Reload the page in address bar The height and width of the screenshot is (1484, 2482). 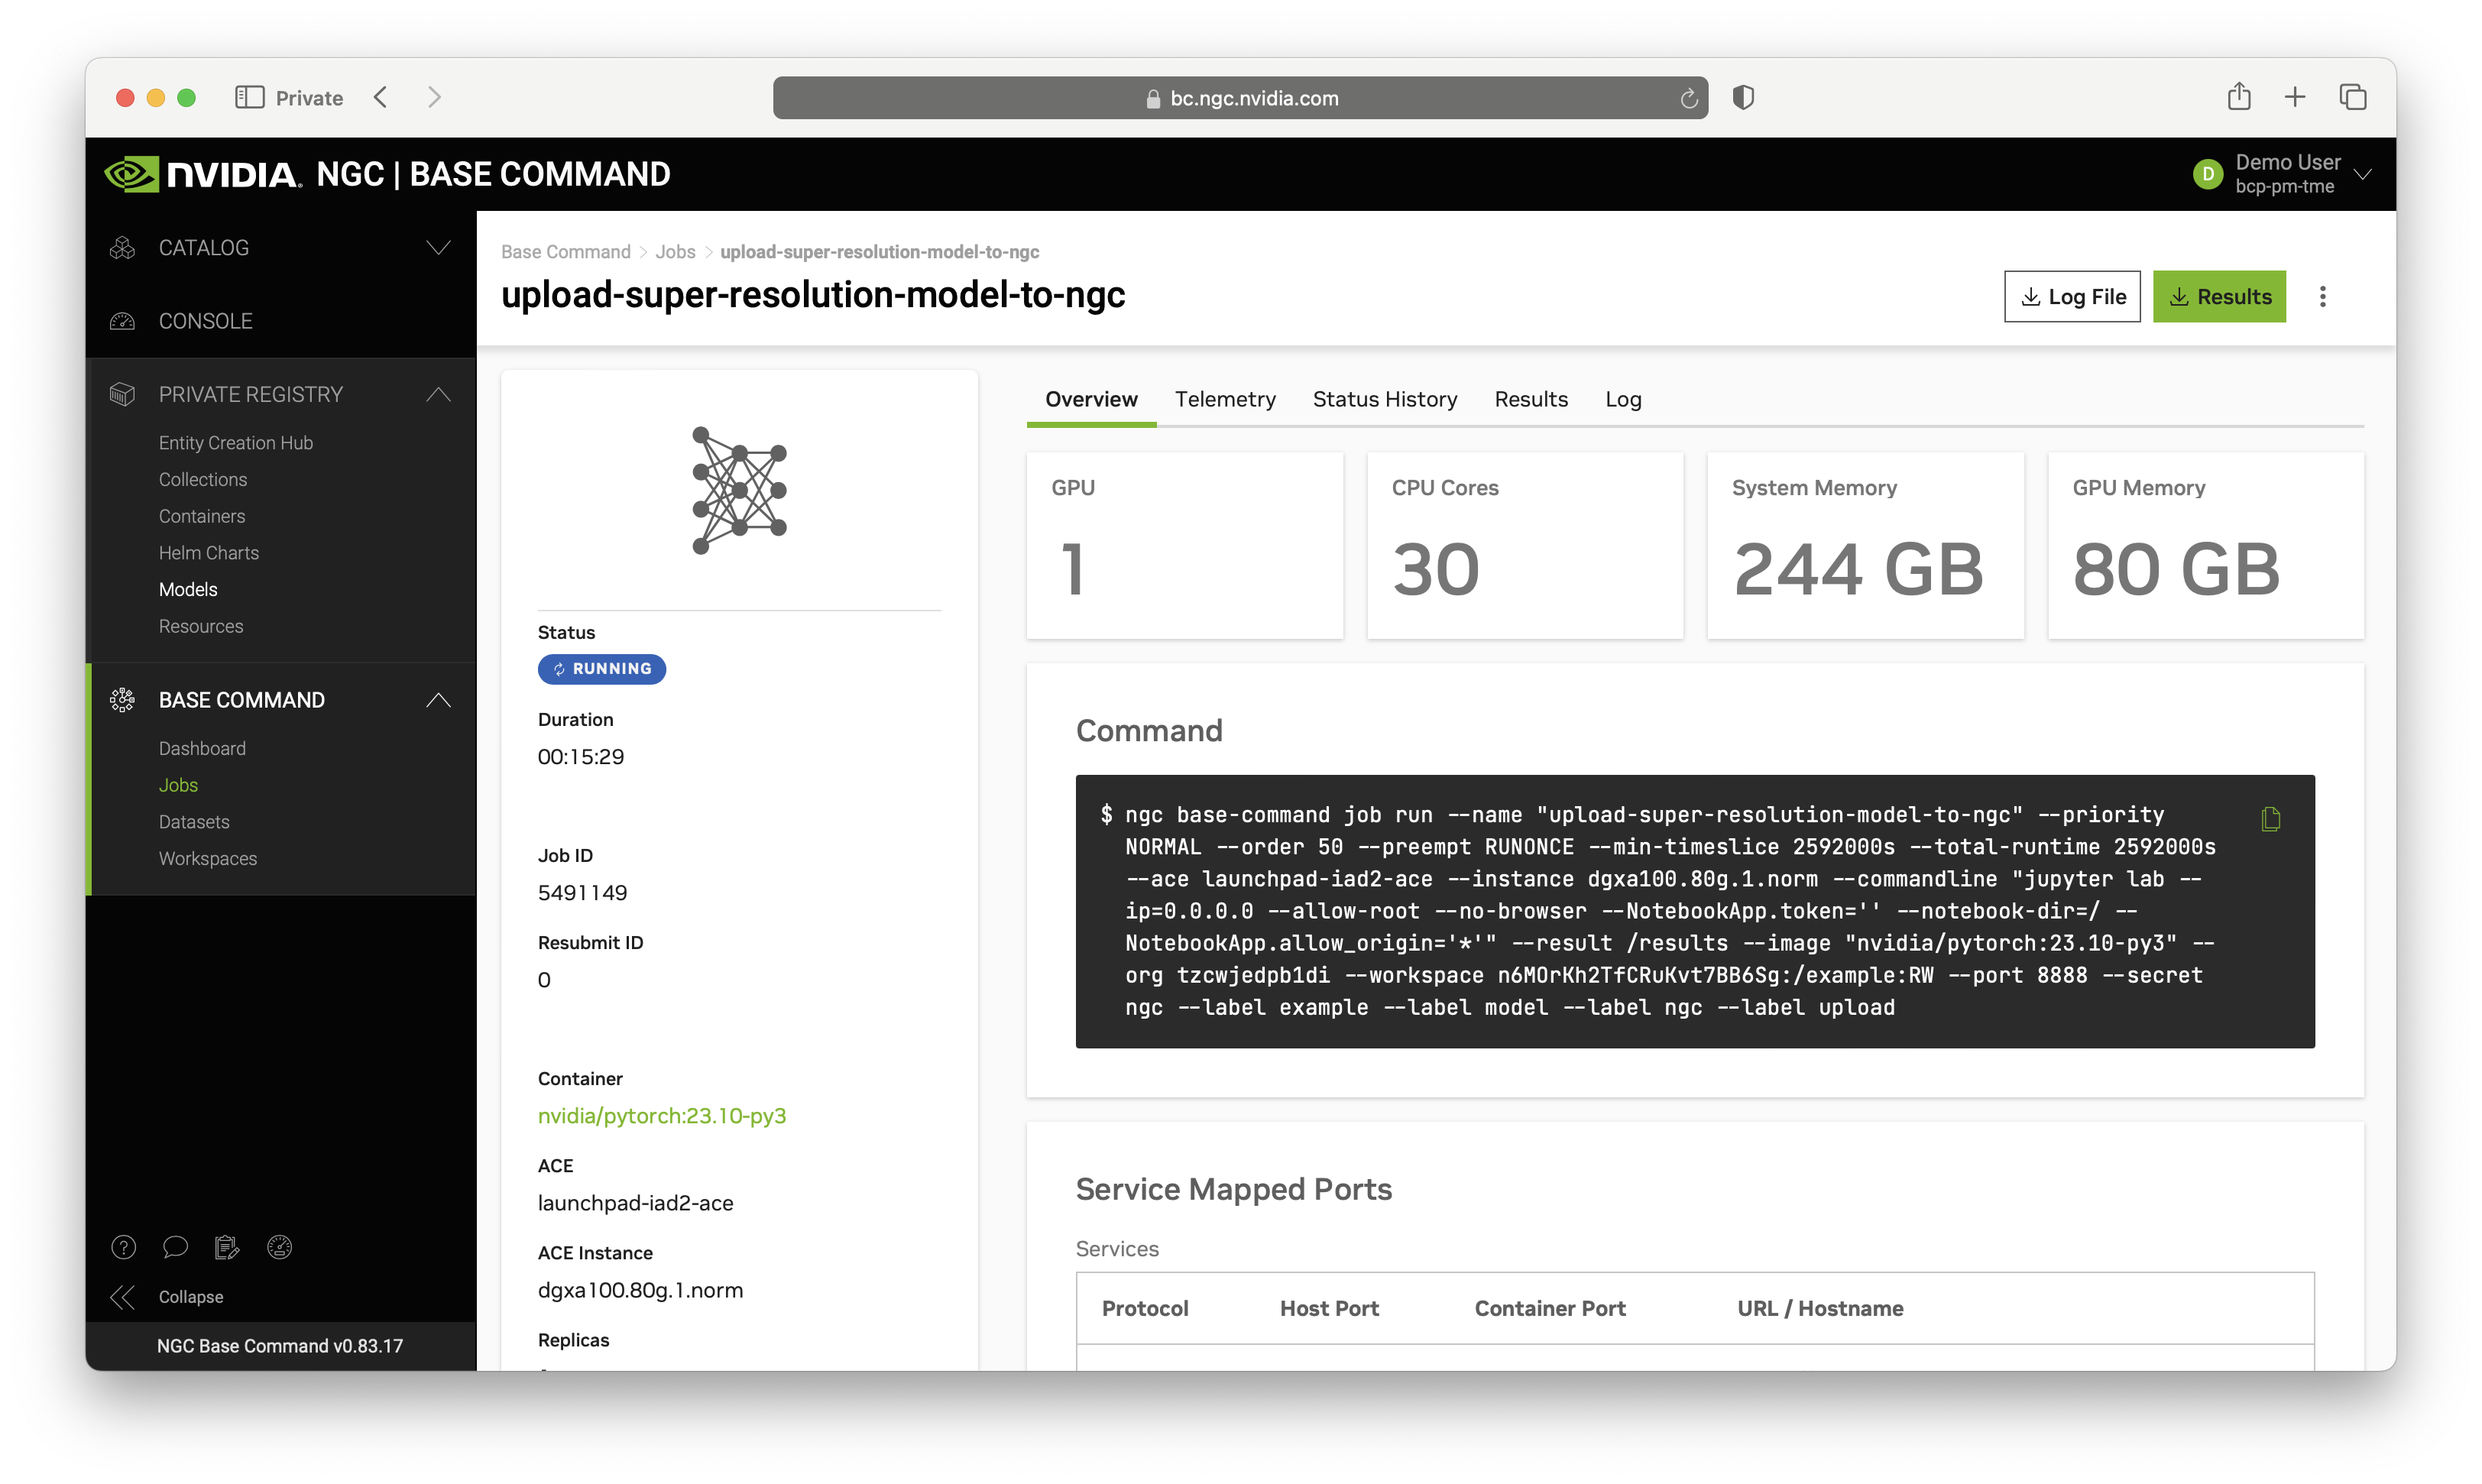(1688, 98)
